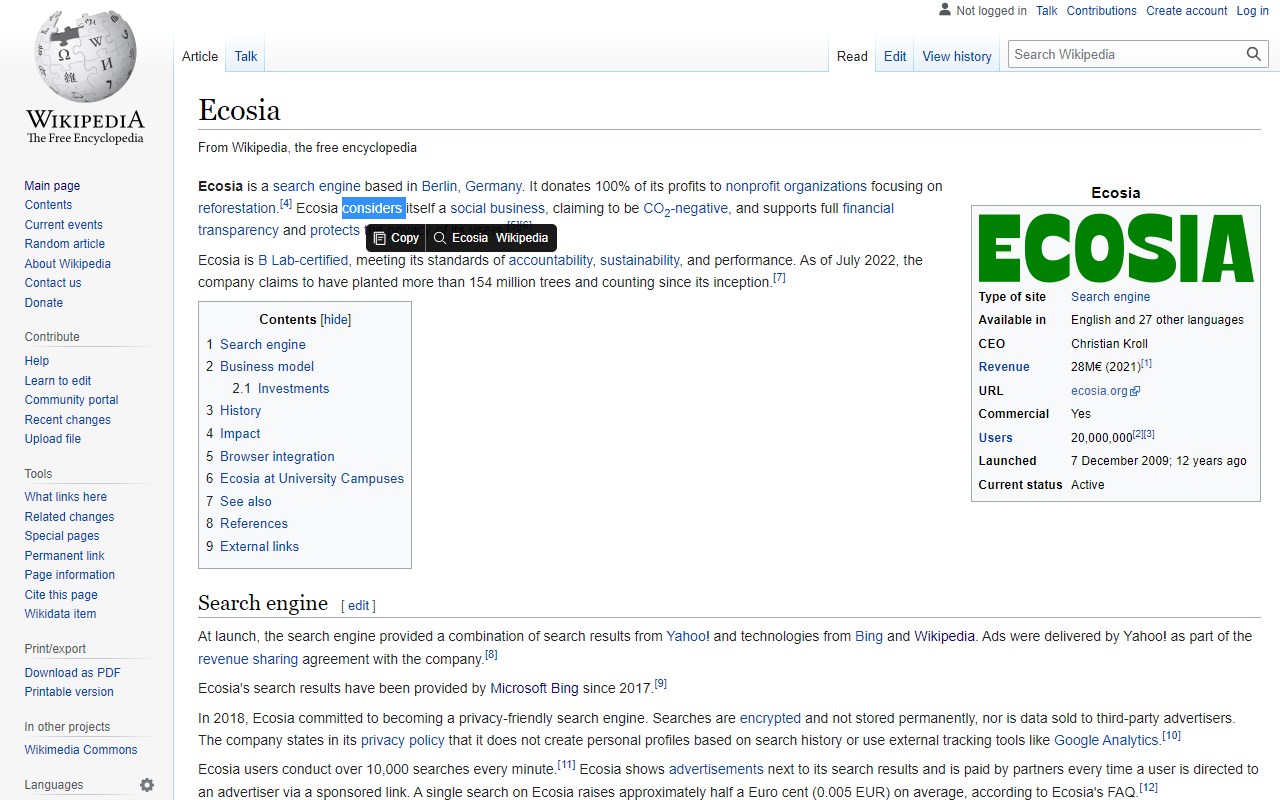Click the Copy button in the selection popup
The image size is (1280, 800).
click(396, 238)
